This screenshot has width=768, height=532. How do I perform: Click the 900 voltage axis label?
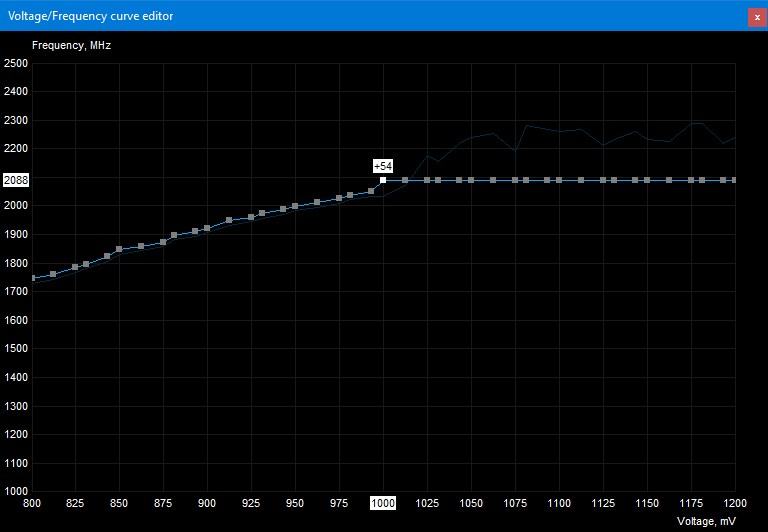coord(207,503)
